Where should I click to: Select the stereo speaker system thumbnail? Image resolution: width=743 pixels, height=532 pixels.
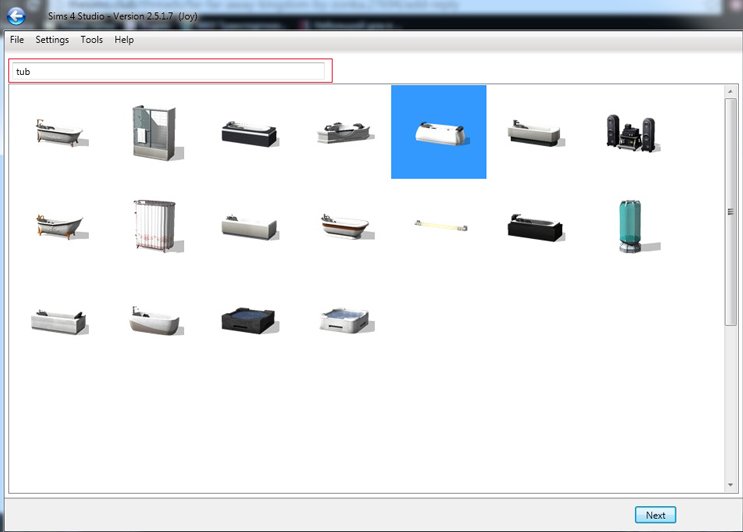click(630, 132)
